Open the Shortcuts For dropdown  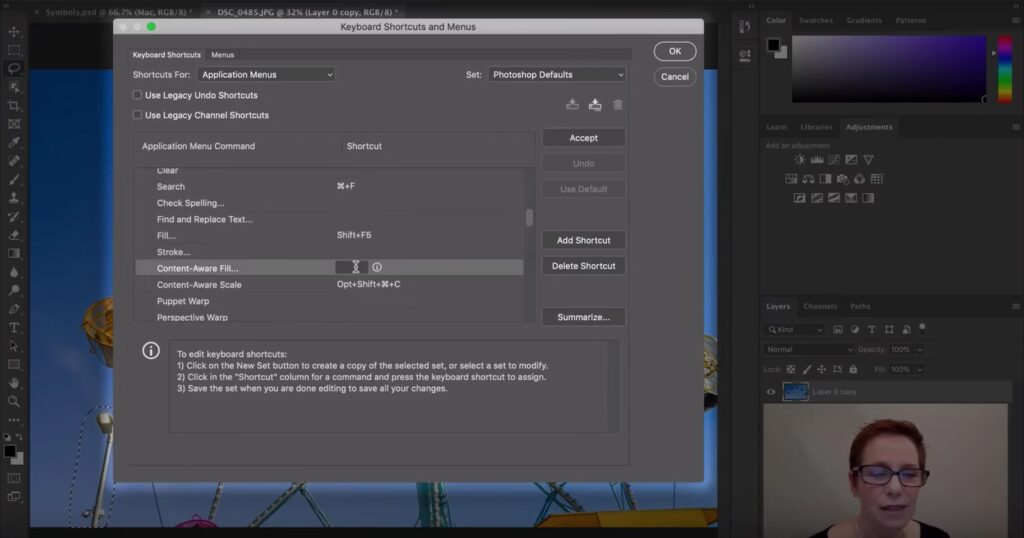pos(266,75)
